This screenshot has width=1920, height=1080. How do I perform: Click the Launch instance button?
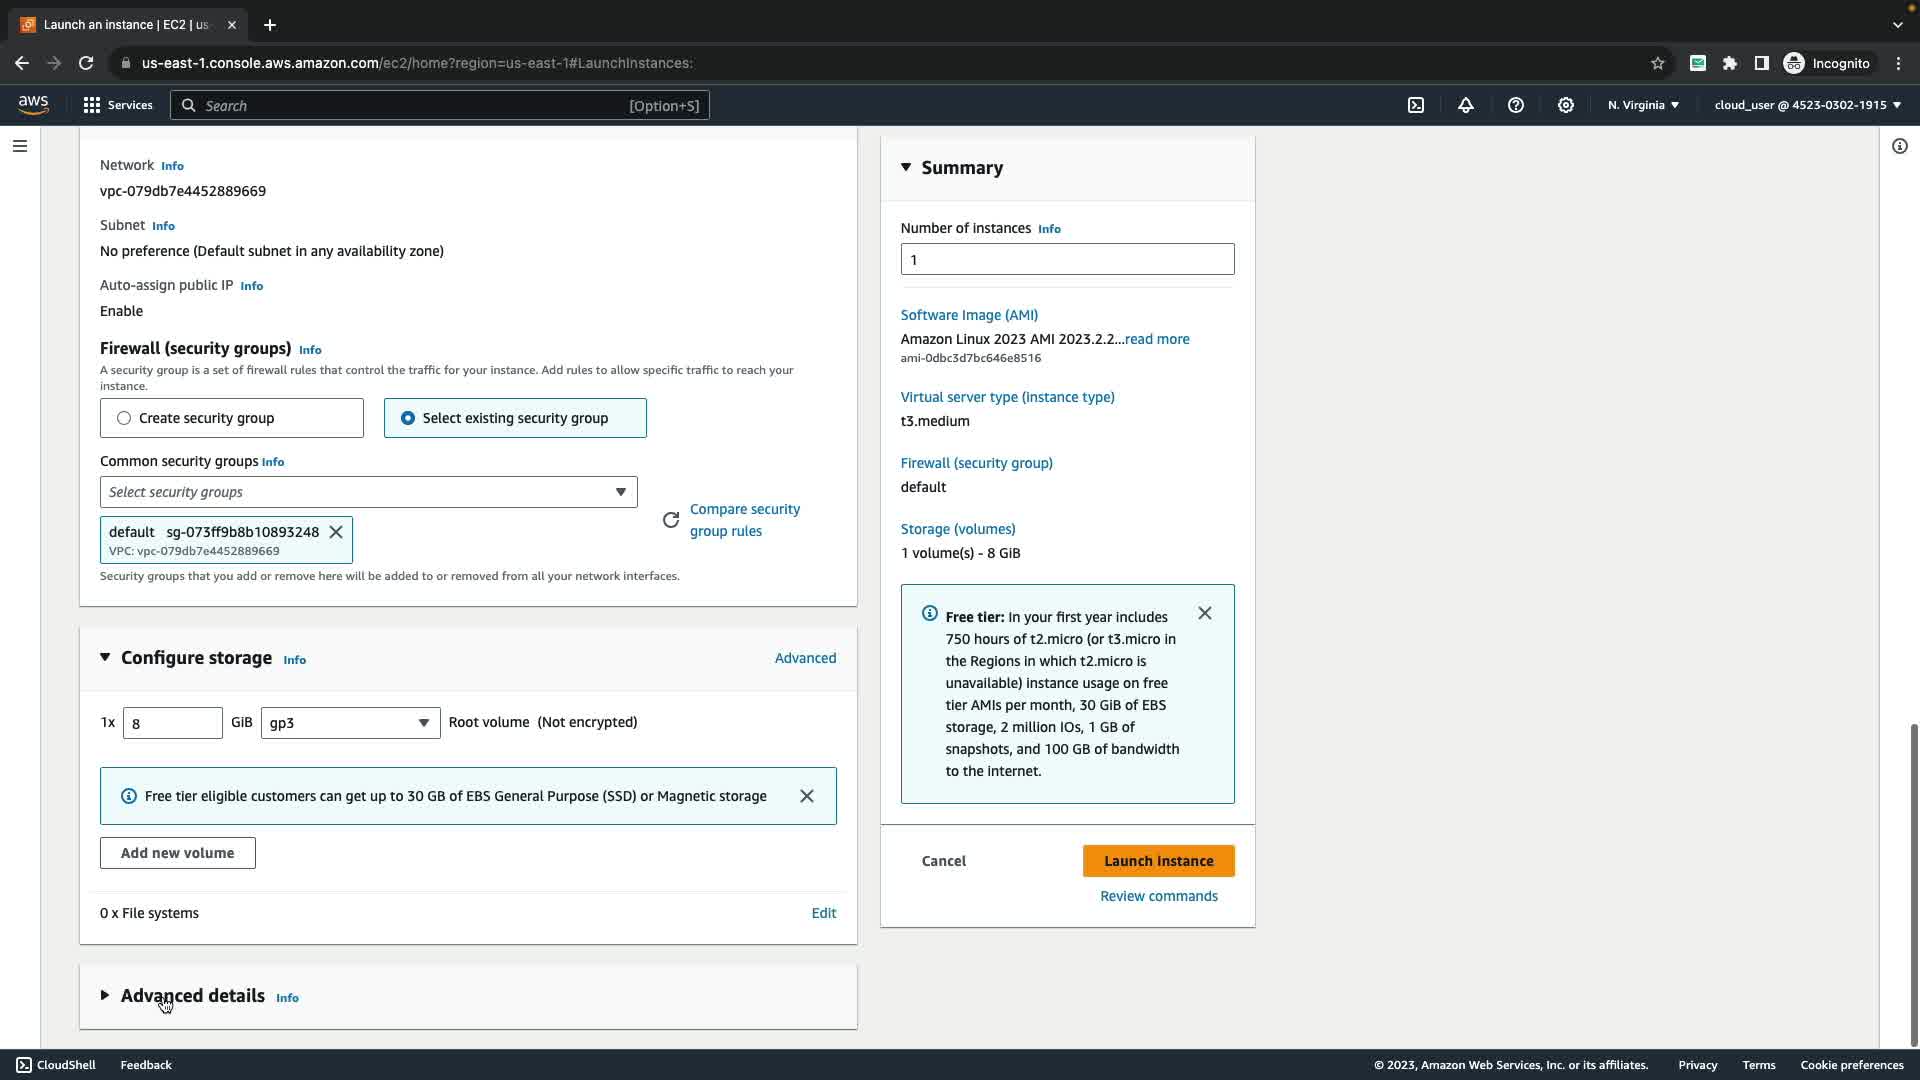1158,861
